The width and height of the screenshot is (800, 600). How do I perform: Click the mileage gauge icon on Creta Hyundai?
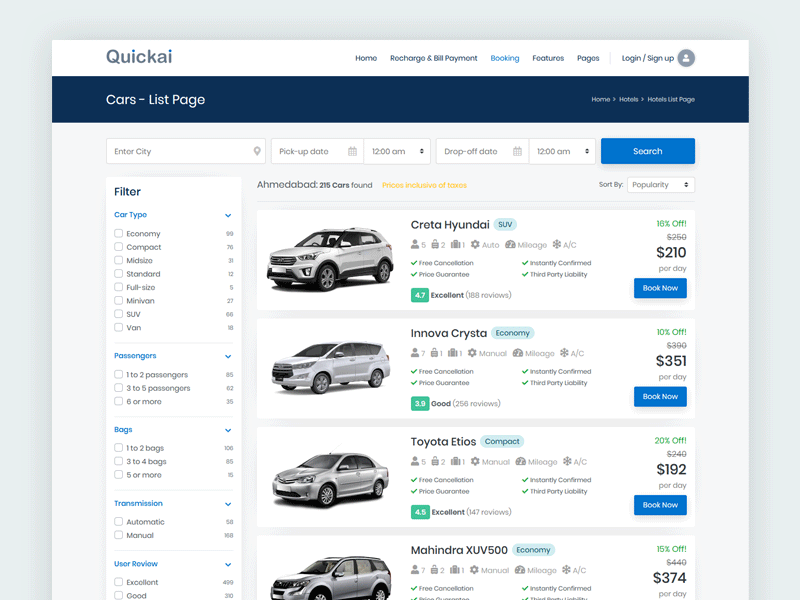pyautogui.click(x=510, y=244)
